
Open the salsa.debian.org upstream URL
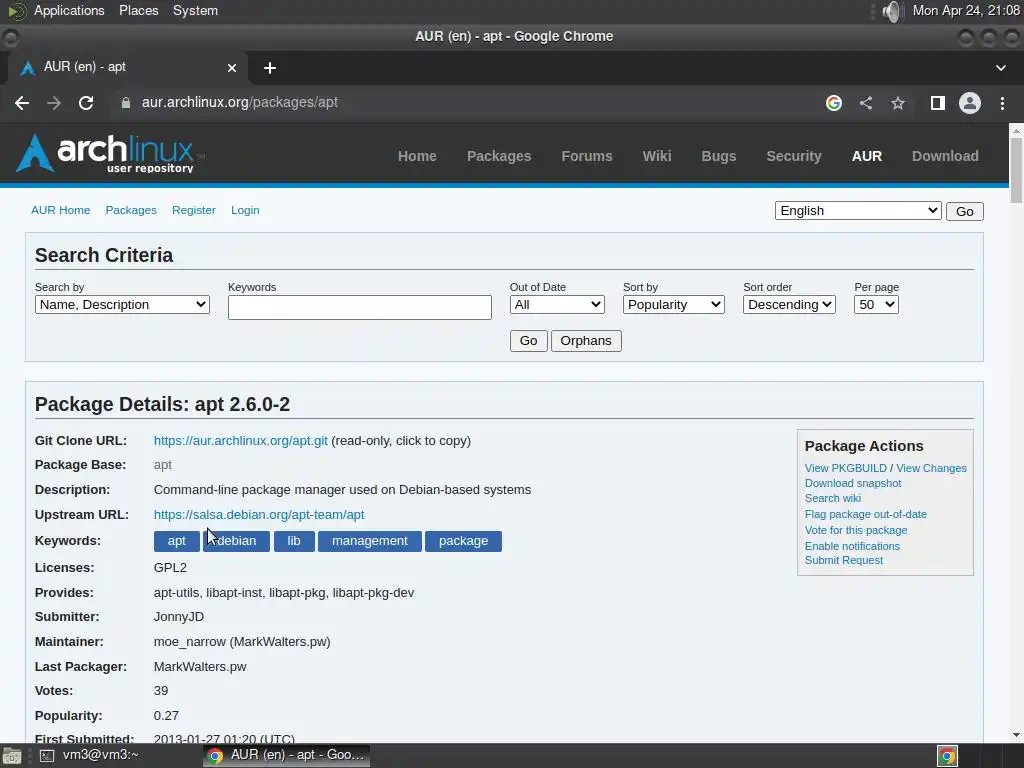[x=259, y=515]
